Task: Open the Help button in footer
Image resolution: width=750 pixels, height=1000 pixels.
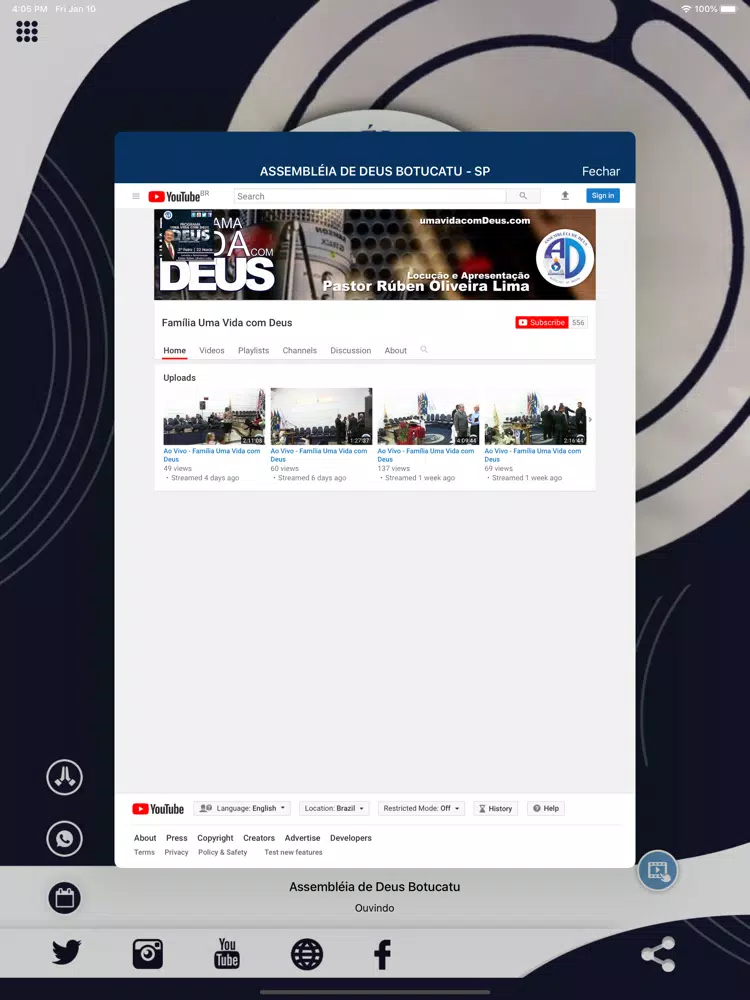Action: pyautogui.click(x=546, y=808)
